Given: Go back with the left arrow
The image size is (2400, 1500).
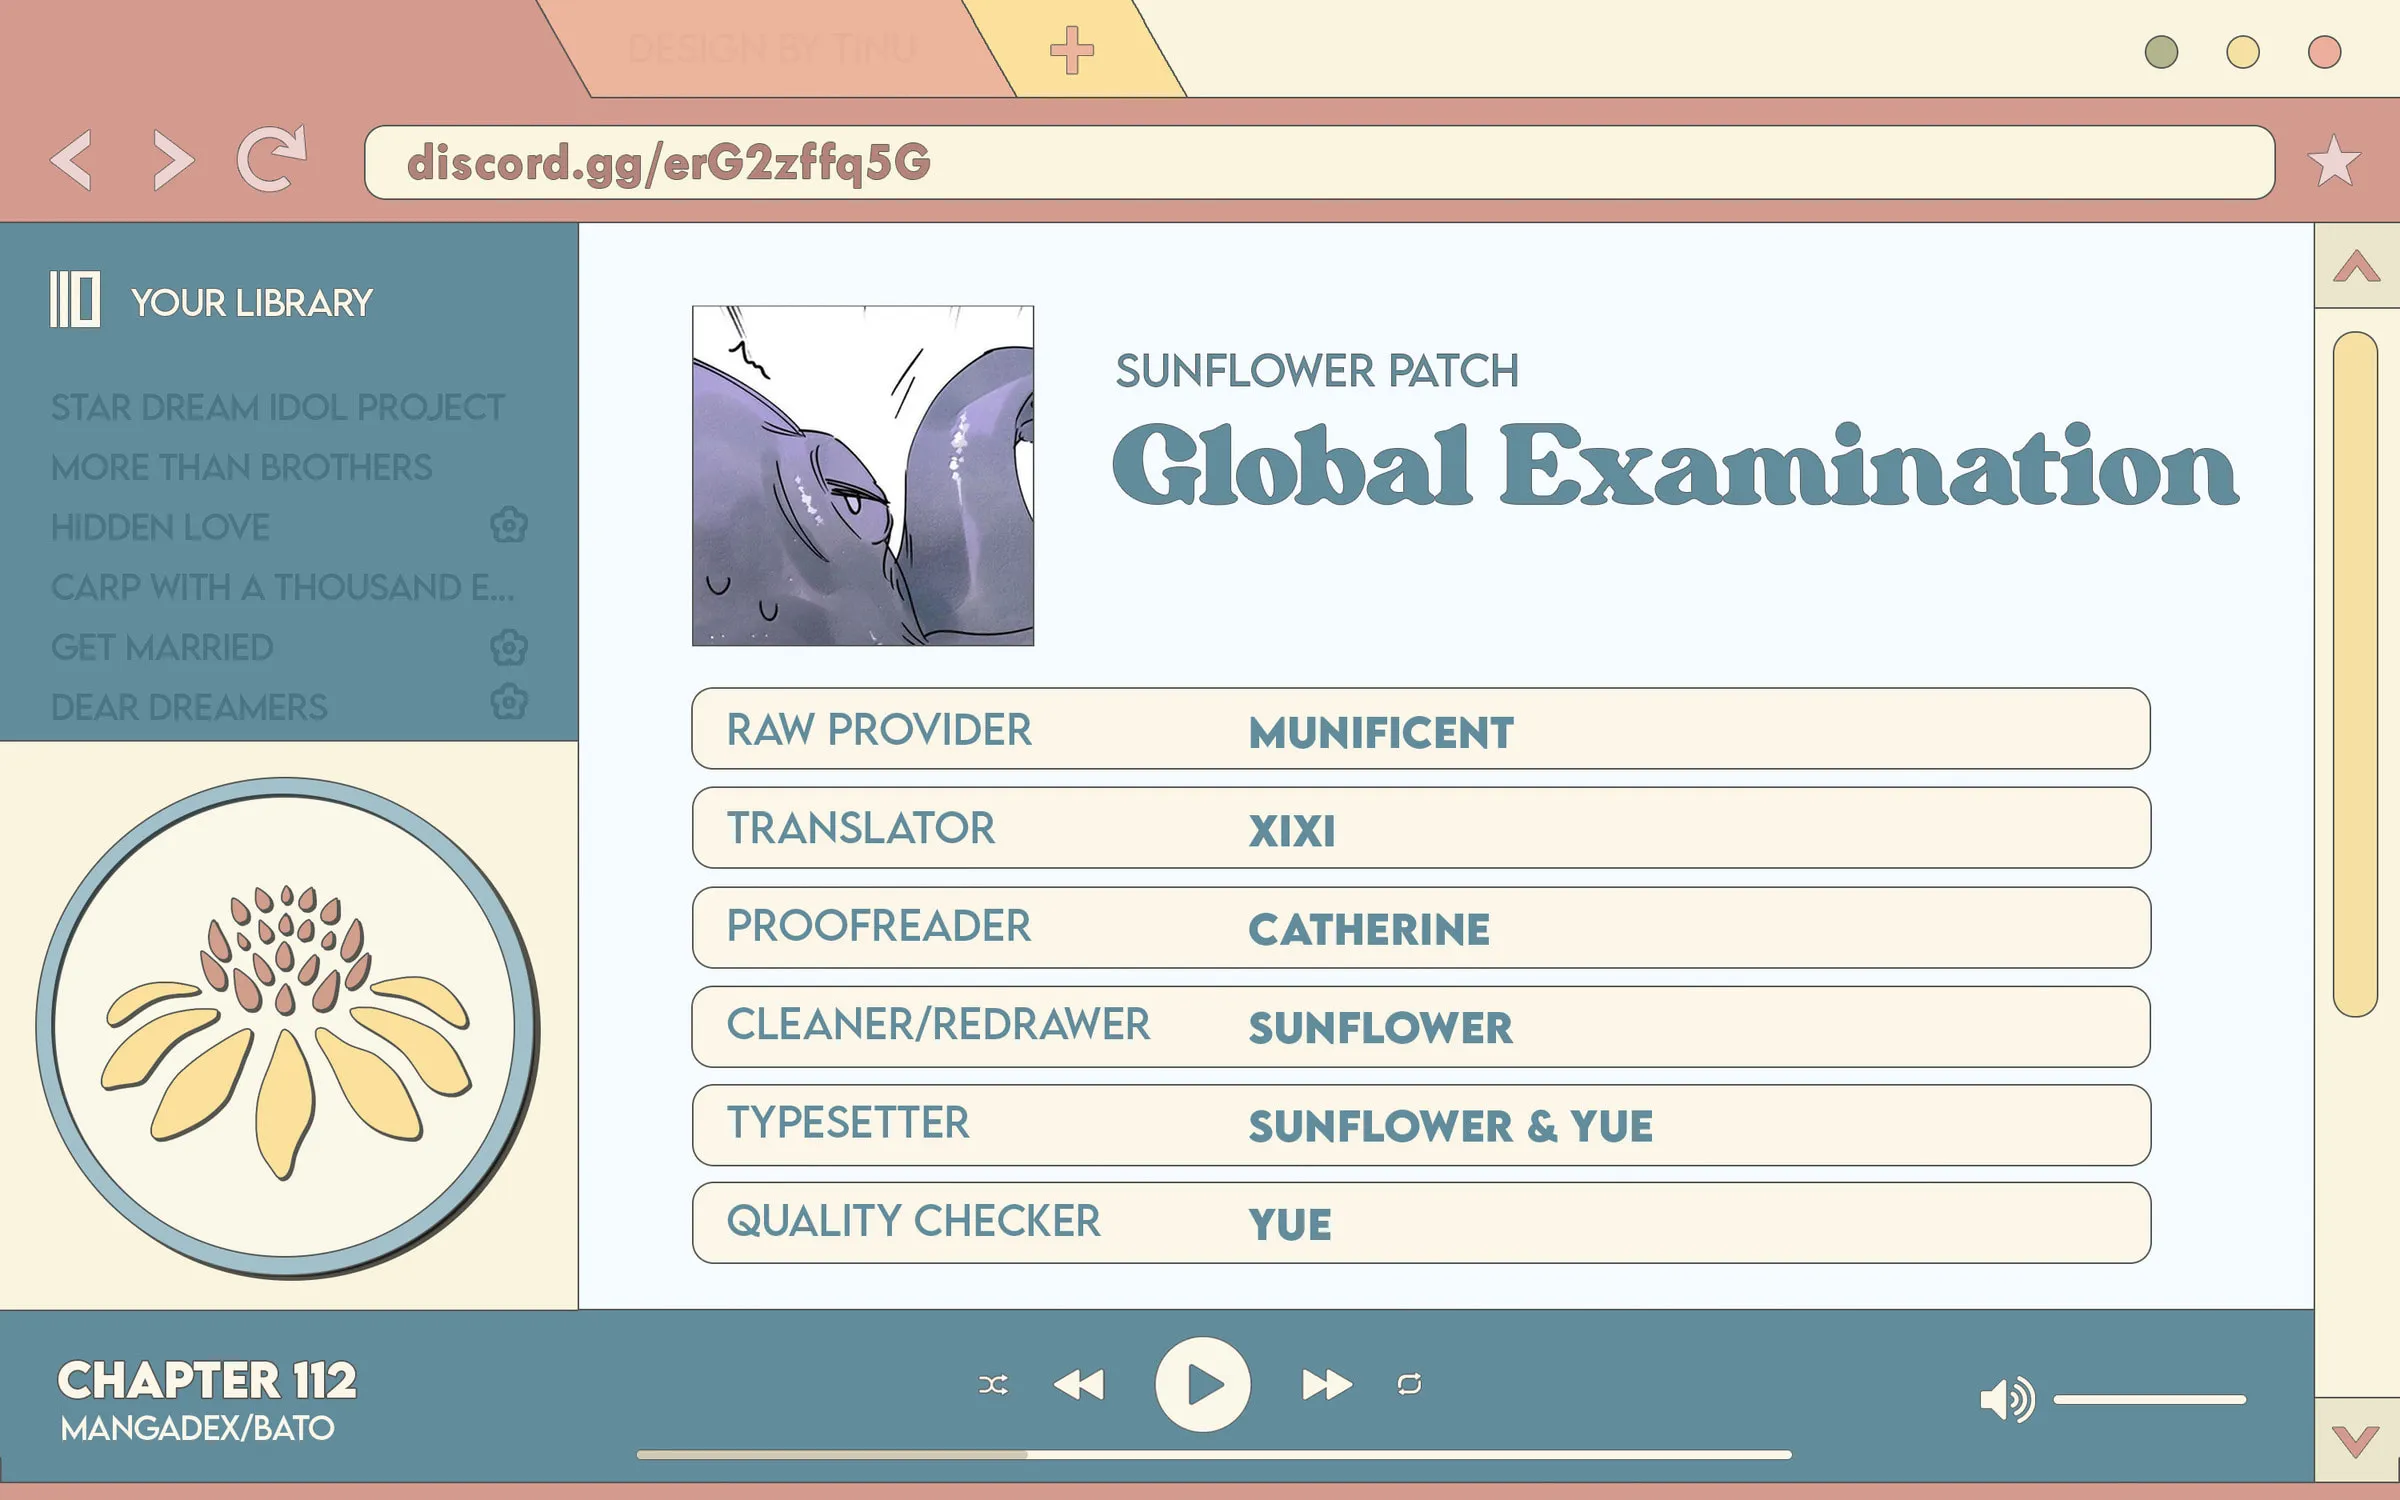Looking at the screenshot, I should [x=72, y=160].
